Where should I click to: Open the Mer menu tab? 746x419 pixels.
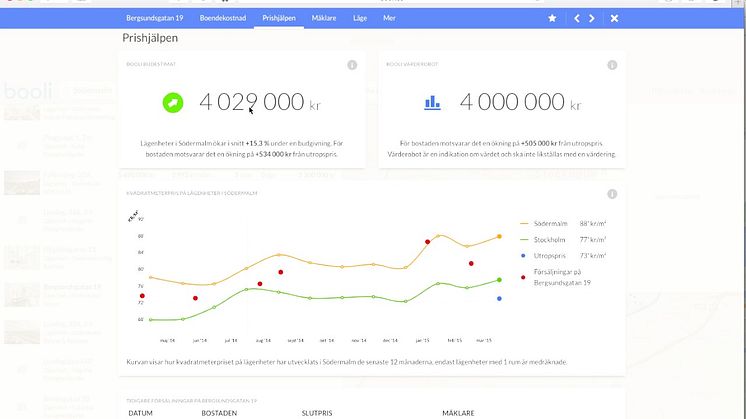389,18
